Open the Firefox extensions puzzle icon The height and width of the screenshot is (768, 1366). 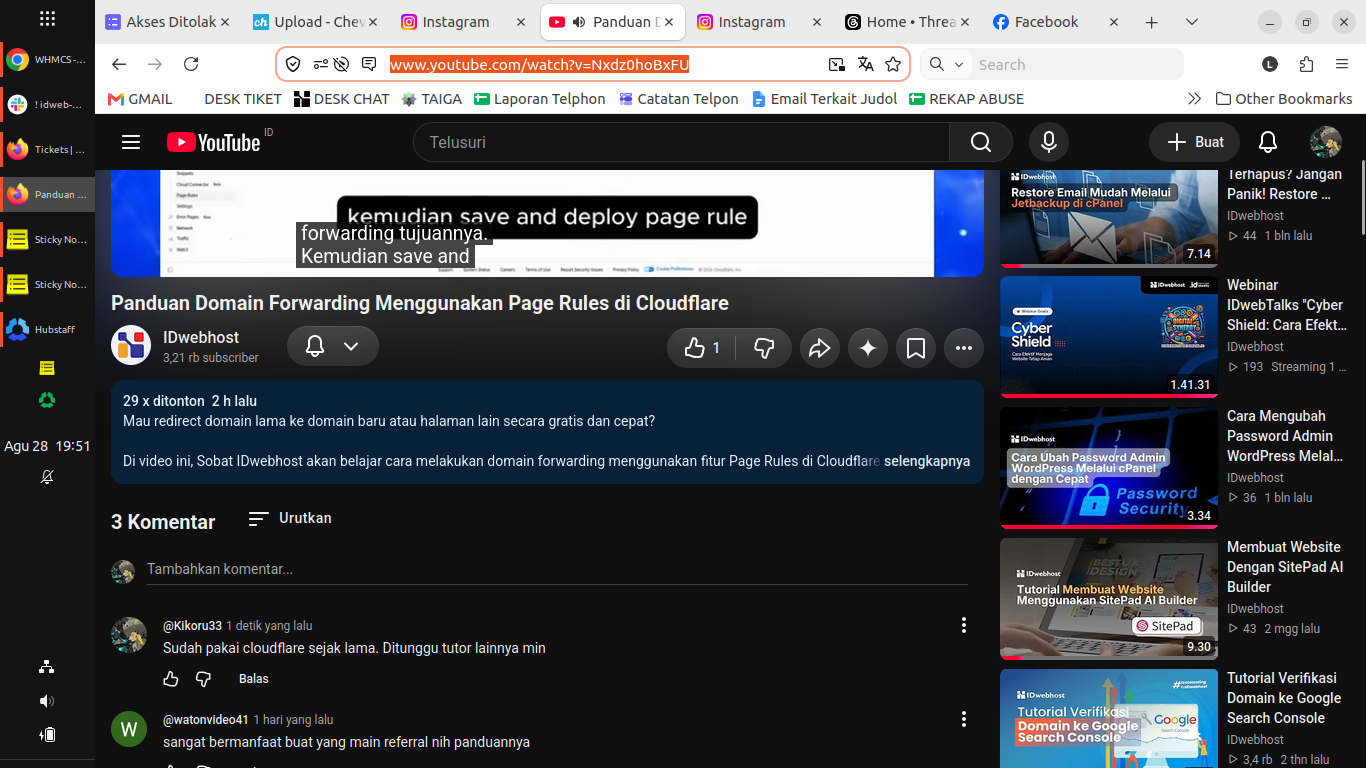(1306, 64)
